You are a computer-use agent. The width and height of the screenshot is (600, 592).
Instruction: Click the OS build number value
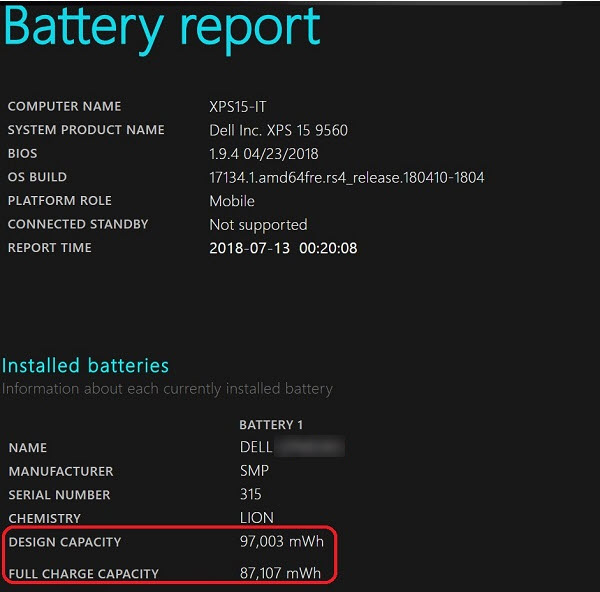[346, 177]
